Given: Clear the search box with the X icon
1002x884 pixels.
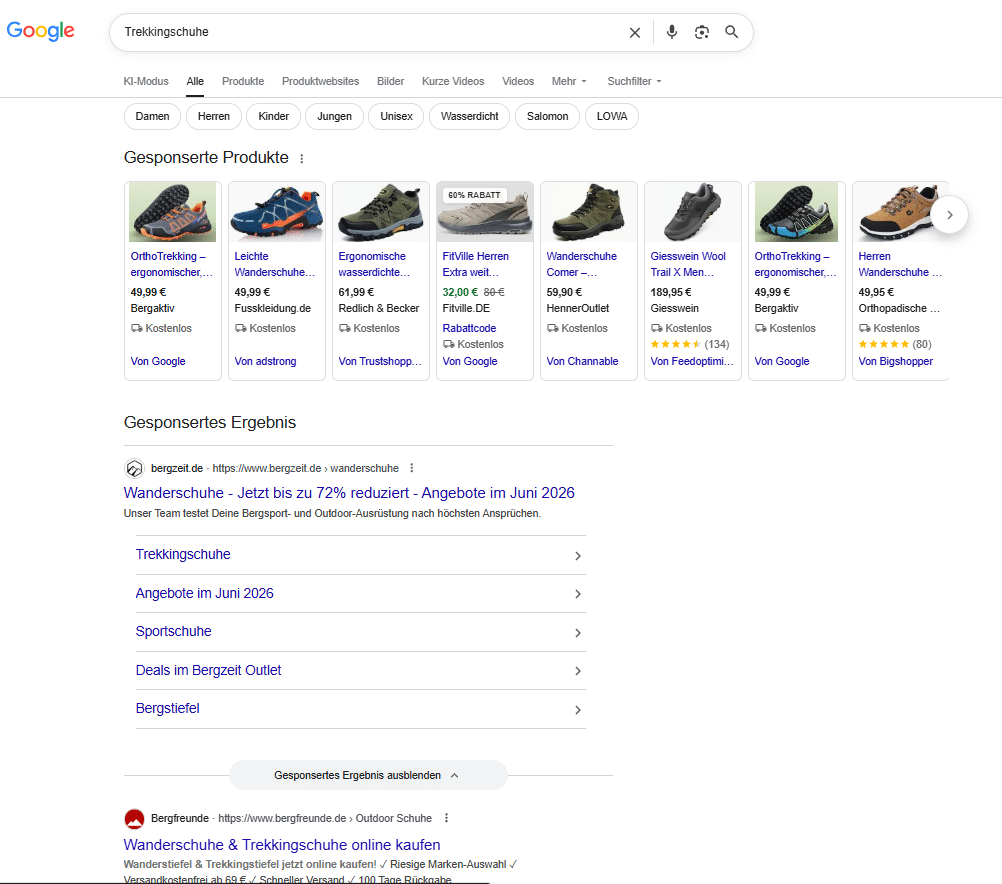Looking at the screenshot, I should [x=635, y=33].
